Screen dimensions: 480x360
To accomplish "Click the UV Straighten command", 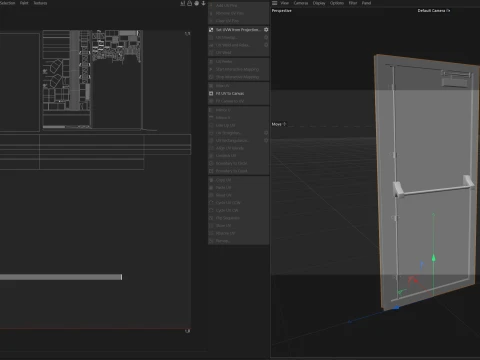I will click(235, 133).
